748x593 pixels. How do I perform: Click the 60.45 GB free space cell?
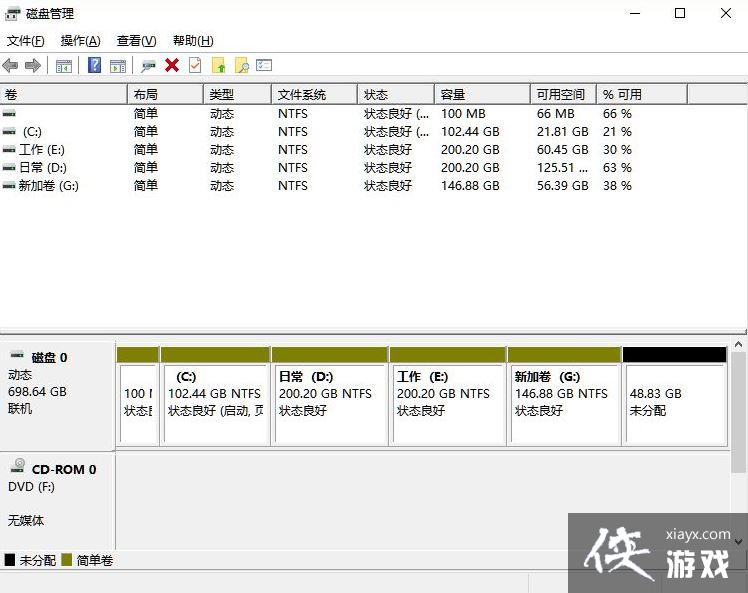point(562,150)
